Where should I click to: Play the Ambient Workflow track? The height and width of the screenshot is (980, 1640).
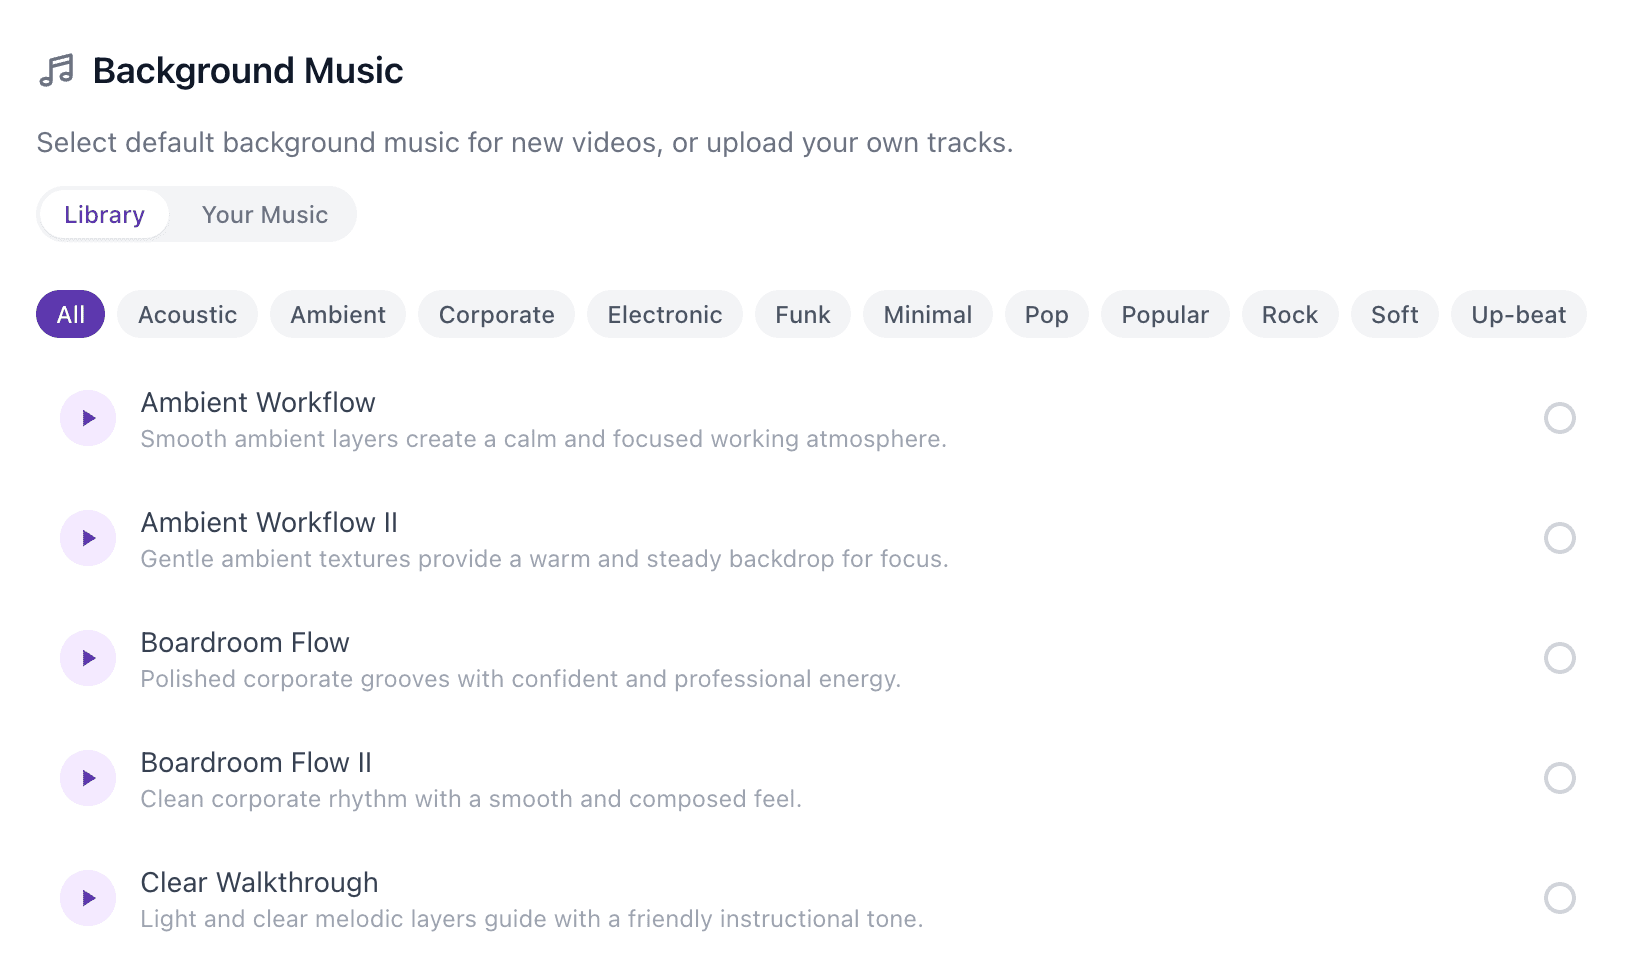point(87,417)
